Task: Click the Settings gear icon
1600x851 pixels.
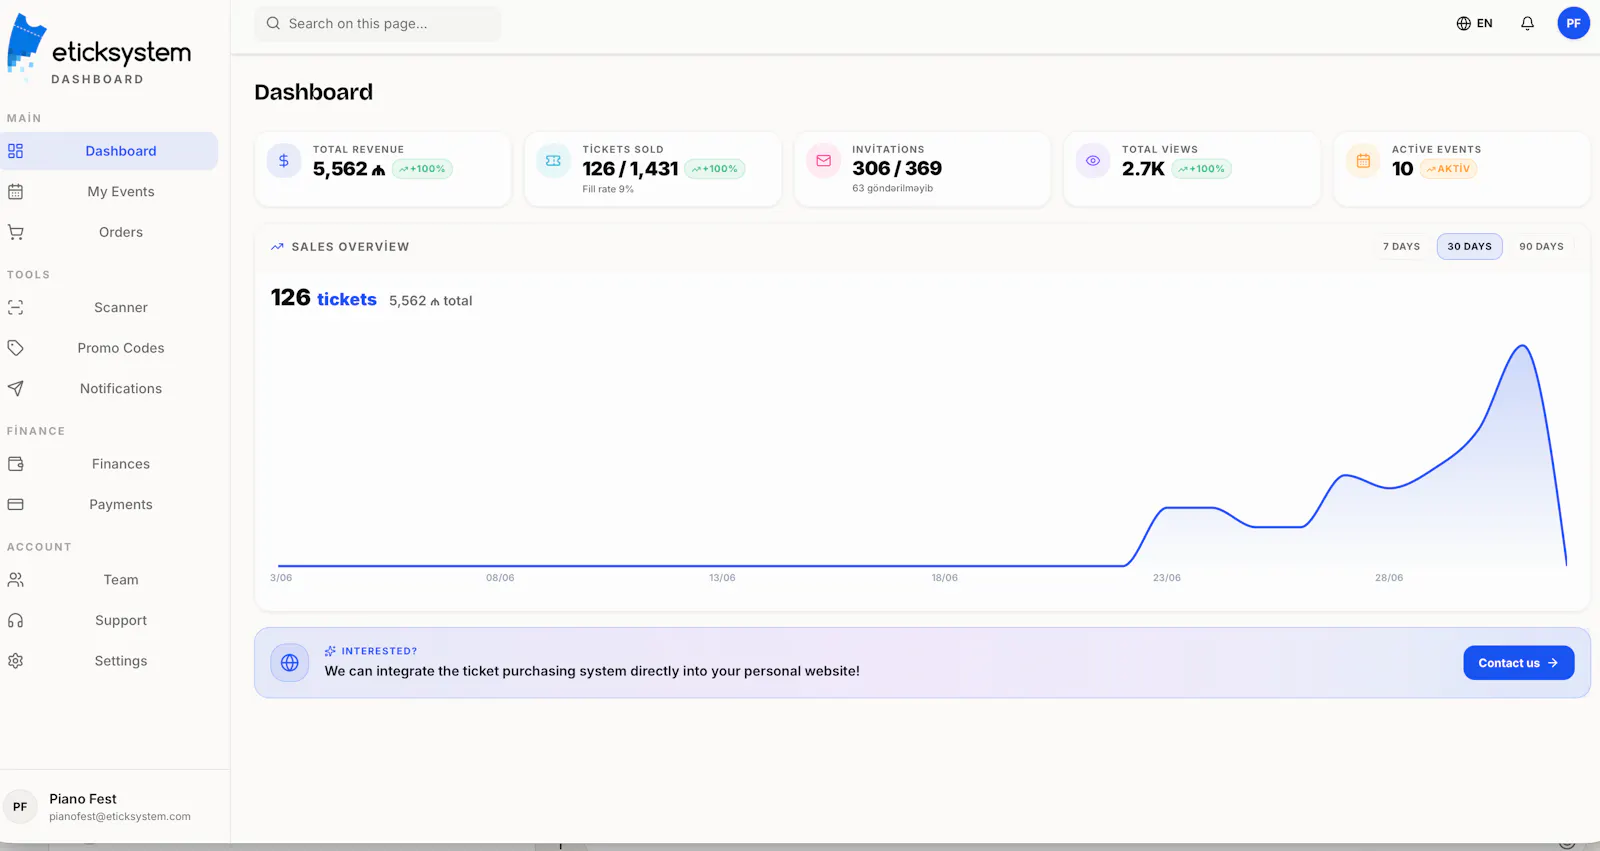Action: pos(15,661)
